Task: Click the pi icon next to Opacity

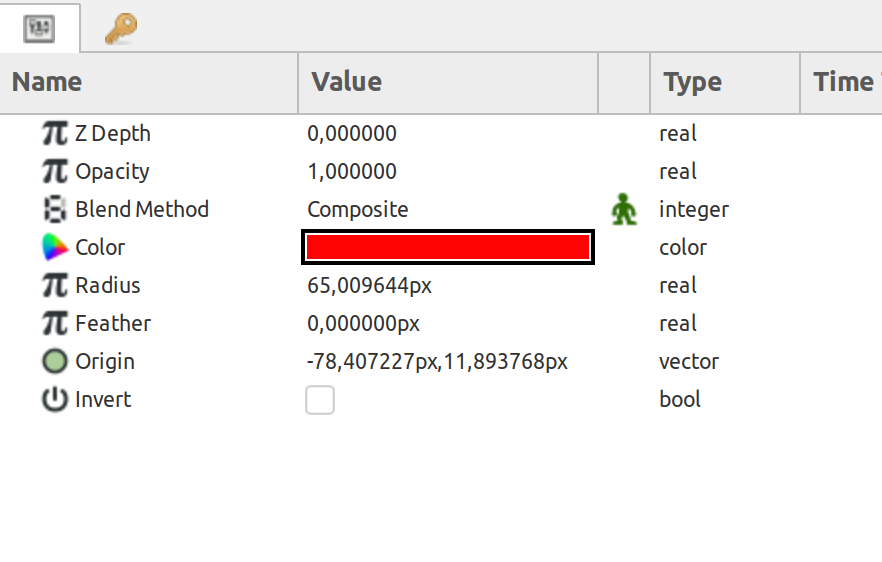Action: (x=55, y=172)
